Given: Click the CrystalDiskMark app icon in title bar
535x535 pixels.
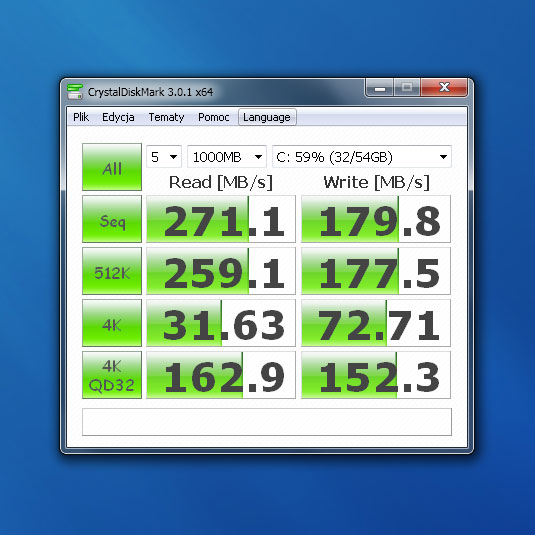Looking at the screenshot, I should pyautogui.click(x=75, y=91).
